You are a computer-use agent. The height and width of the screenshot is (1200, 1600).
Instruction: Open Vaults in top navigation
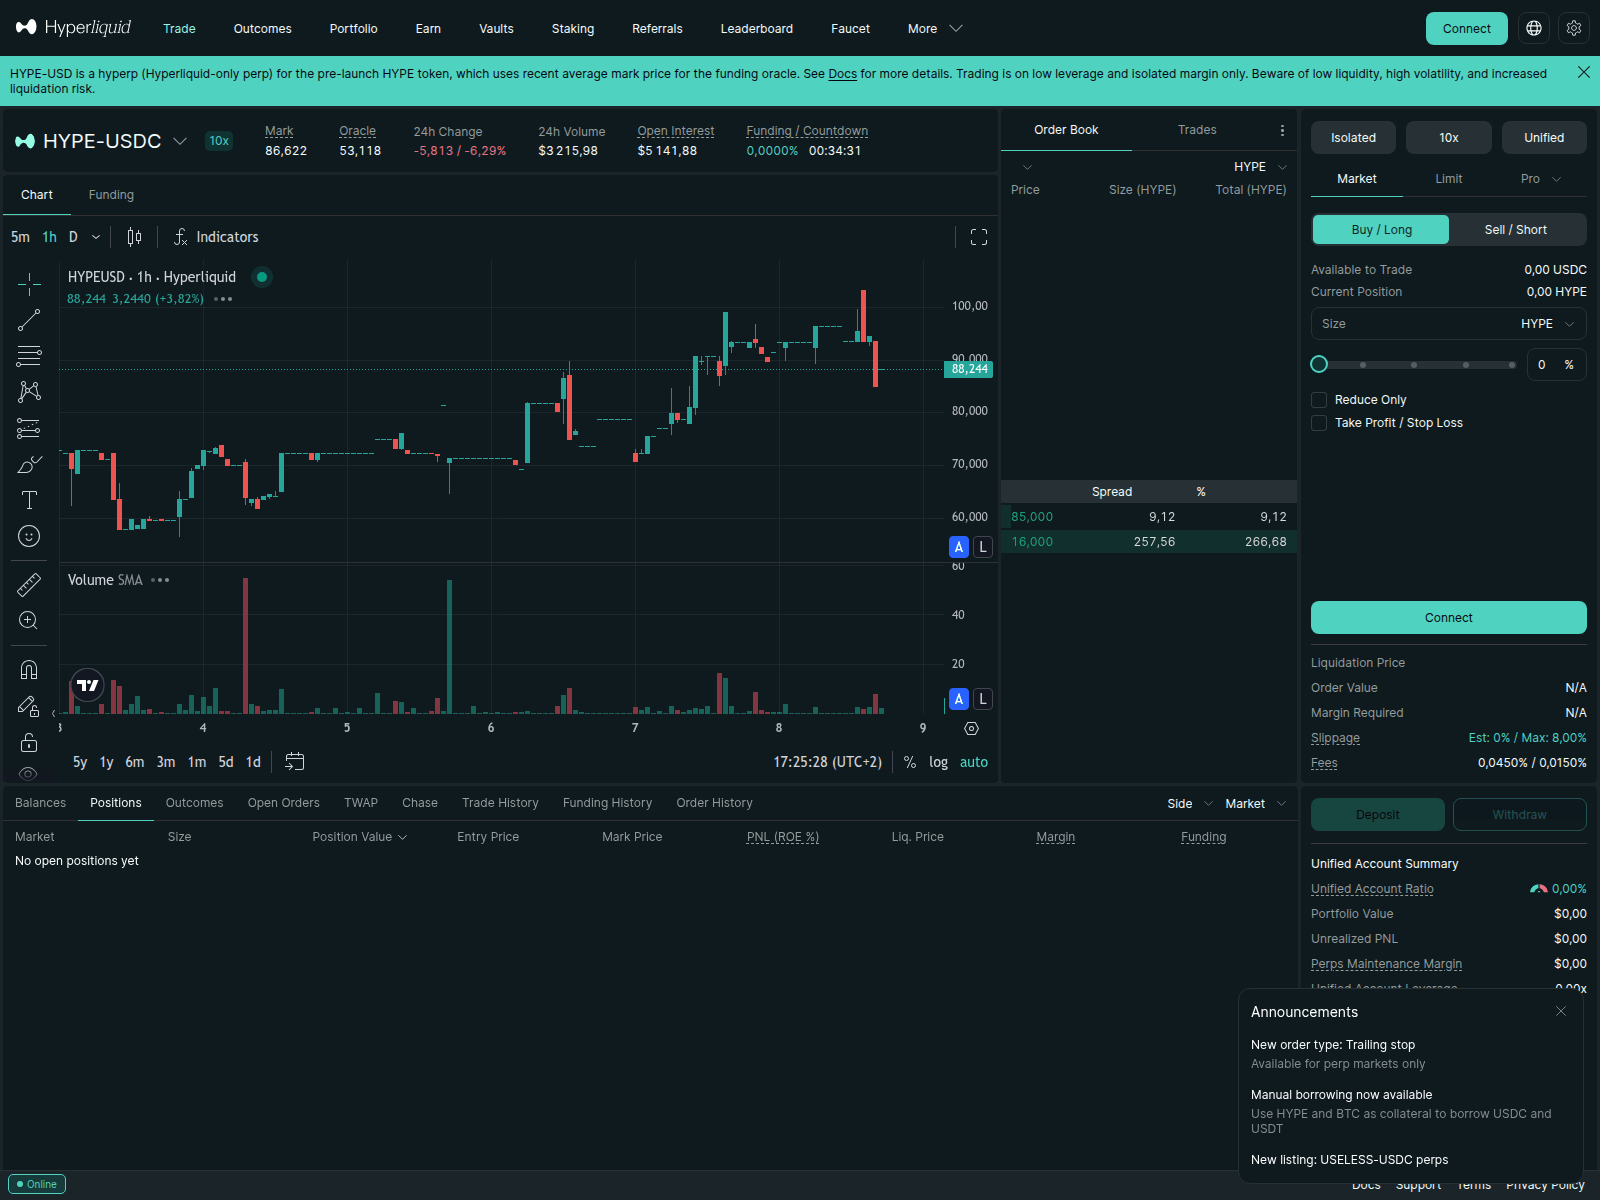pyautogui.click(x=496, y=28)
